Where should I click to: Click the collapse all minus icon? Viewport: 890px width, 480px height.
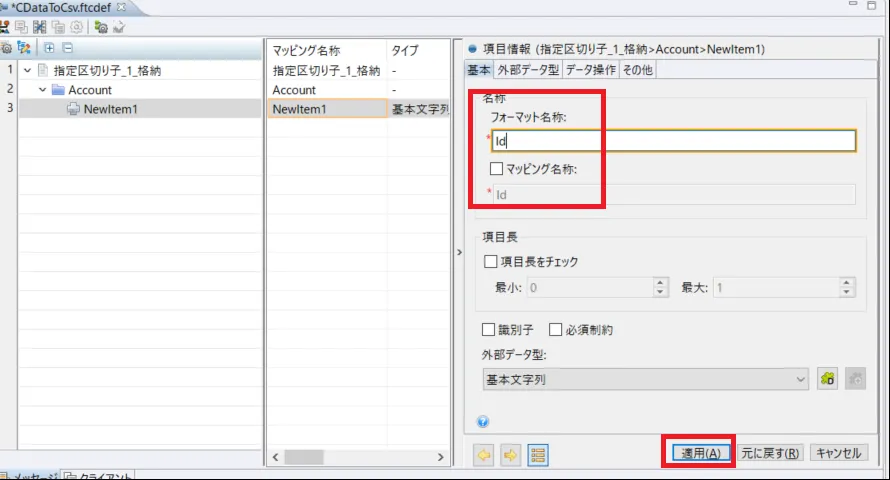pos(67,48)
